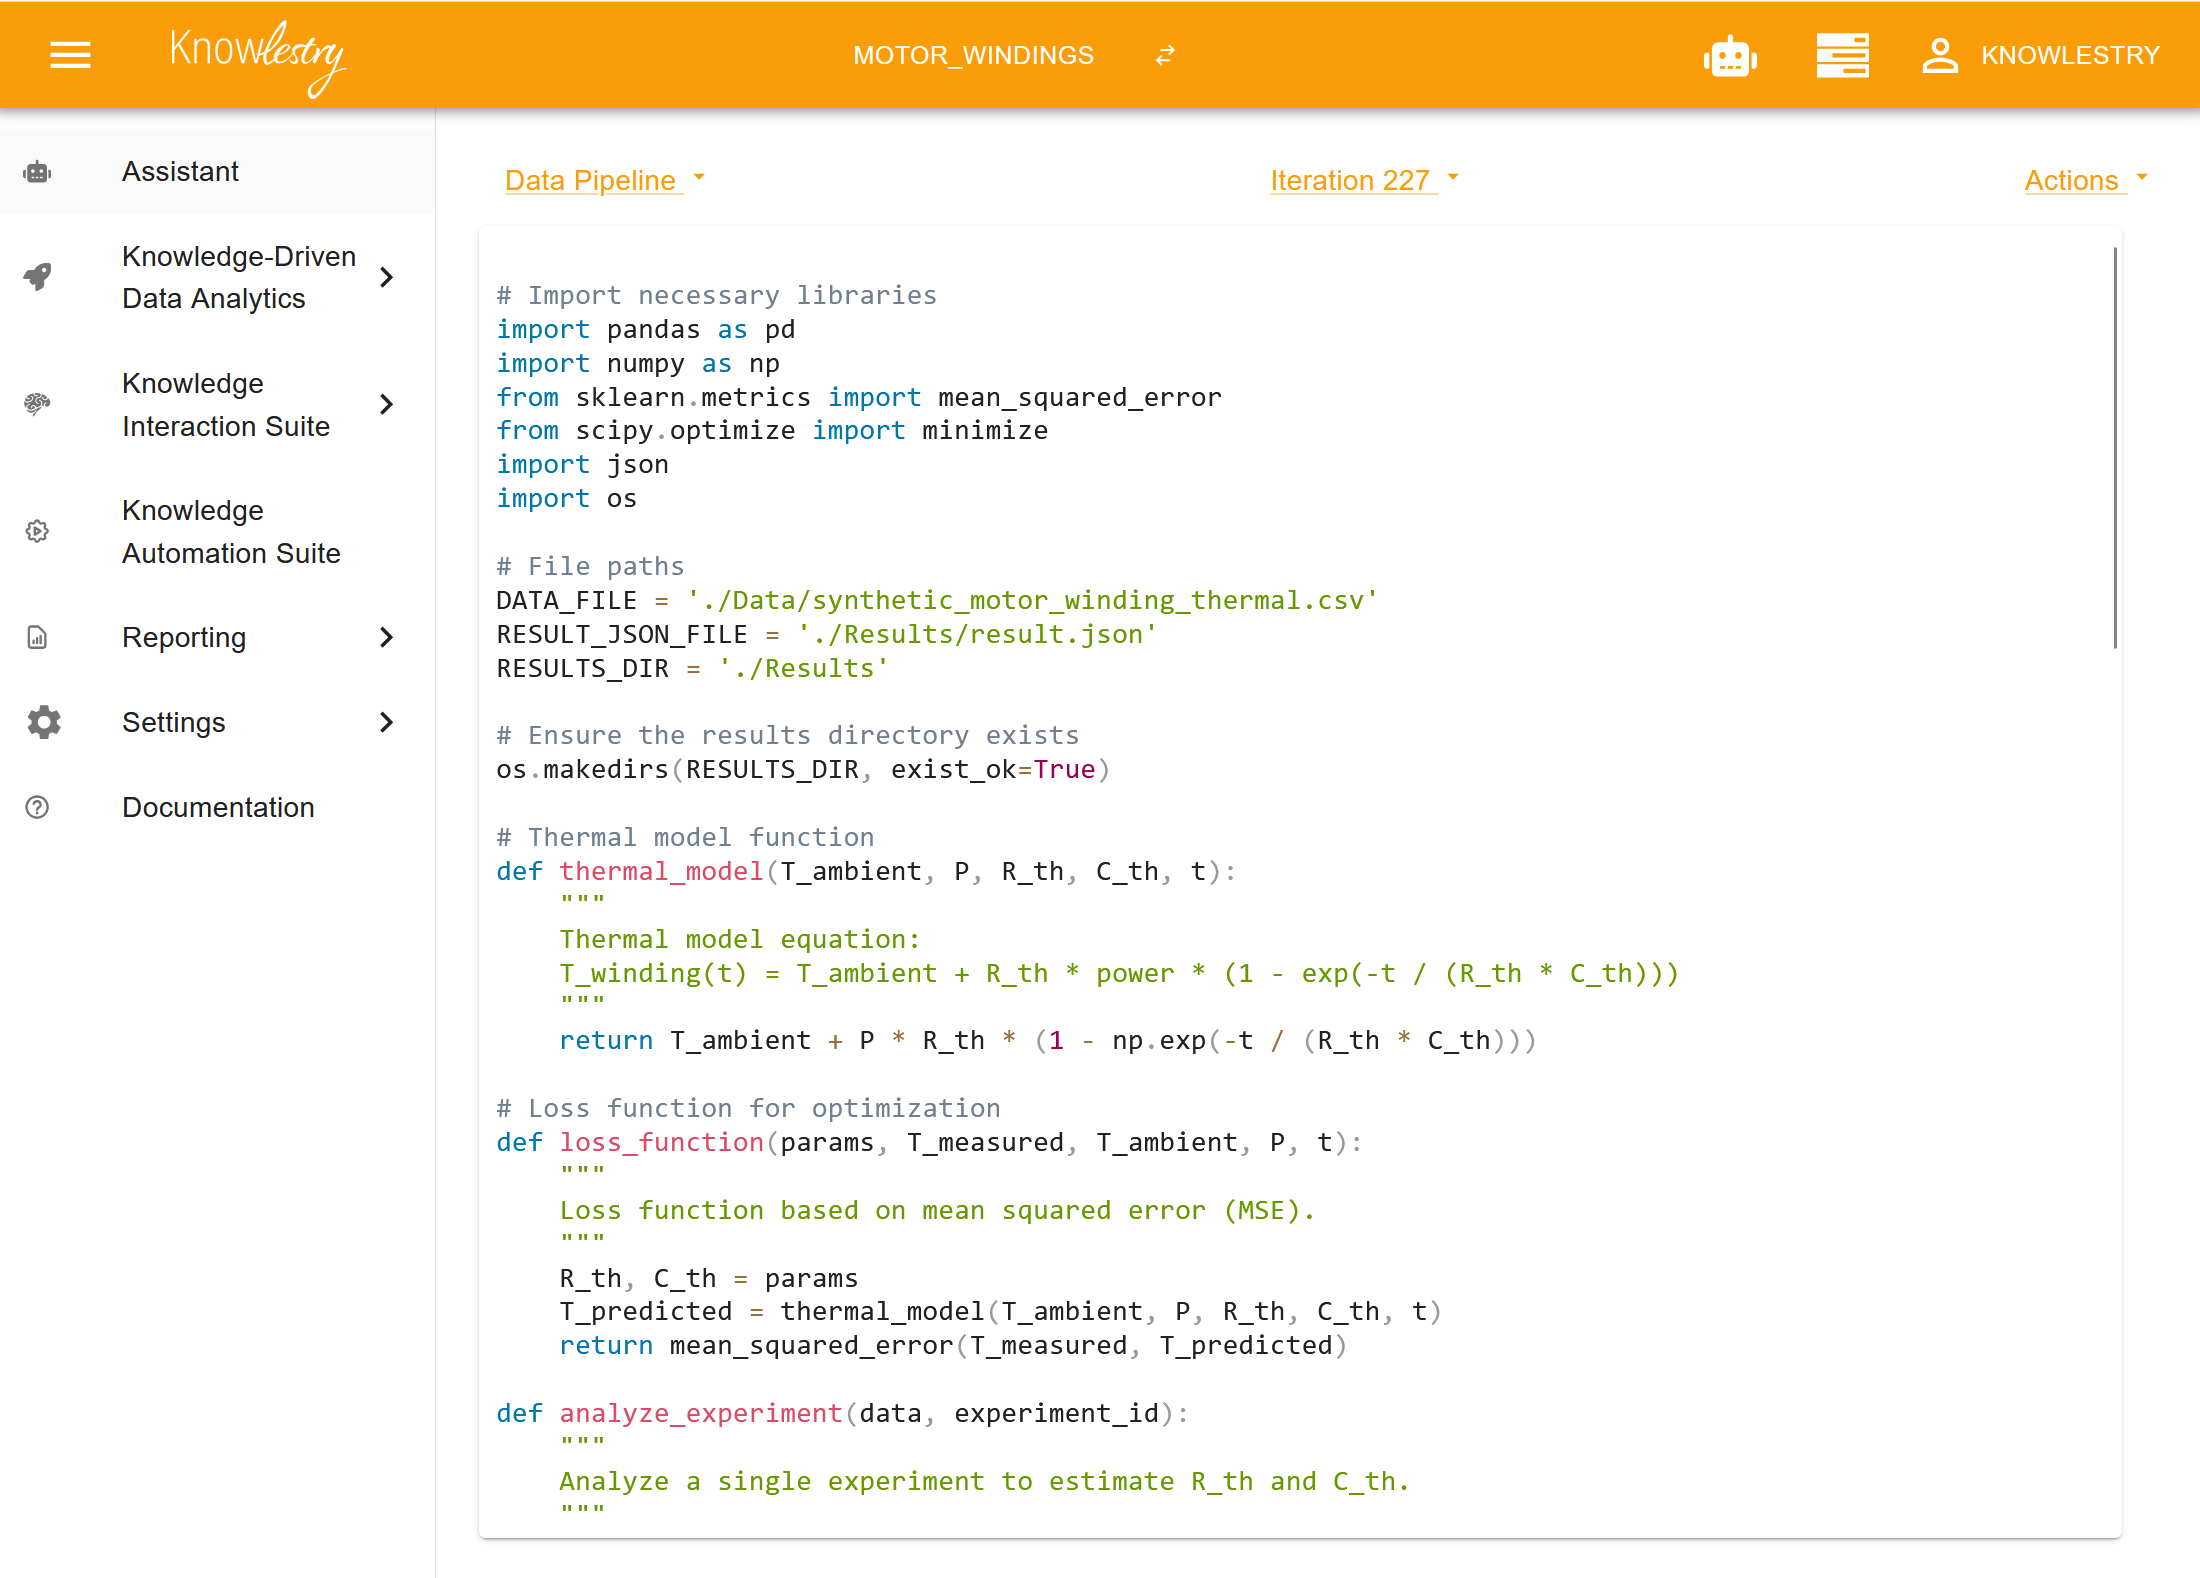
Task: Expand Knowledge-Driven Data Analytics chevron
Action: [387, 277]
